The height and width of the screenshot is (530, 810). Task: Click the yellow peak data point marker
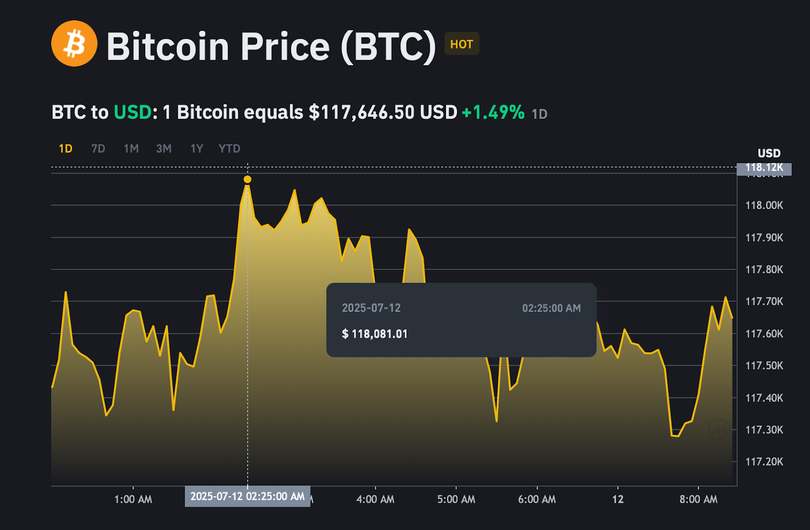(247, 180)
